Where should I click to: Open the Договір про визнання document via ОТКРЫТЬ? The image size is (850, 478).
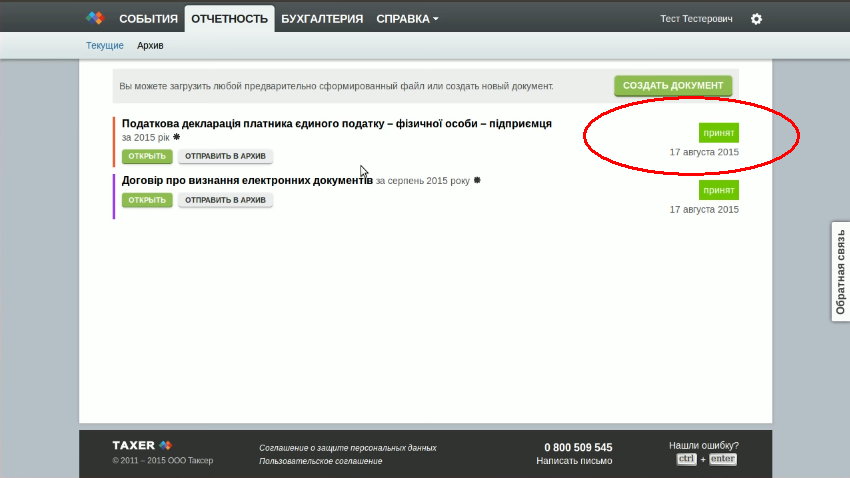pos(147,200)
